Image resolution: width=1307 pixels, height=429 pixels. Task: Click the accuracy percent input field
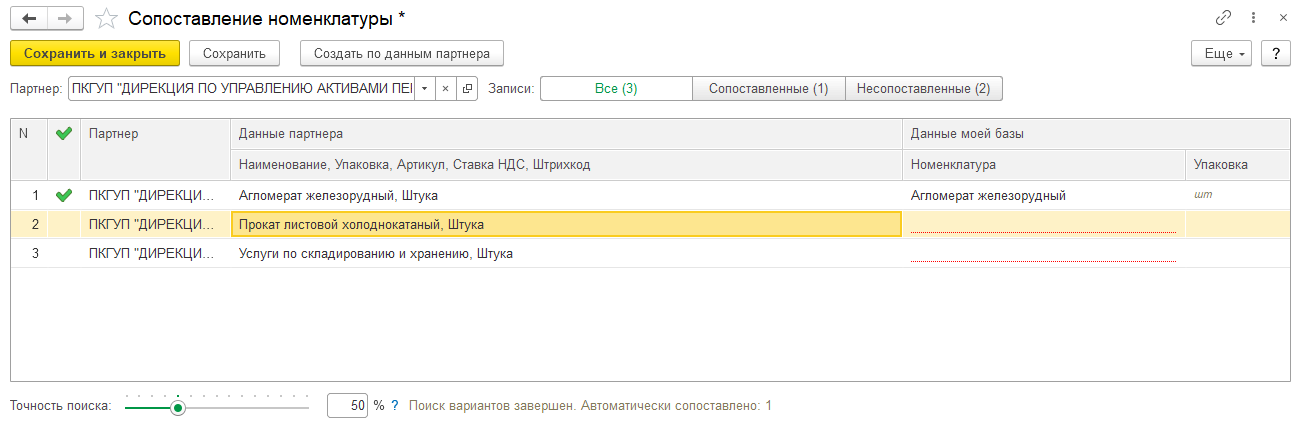347,406
